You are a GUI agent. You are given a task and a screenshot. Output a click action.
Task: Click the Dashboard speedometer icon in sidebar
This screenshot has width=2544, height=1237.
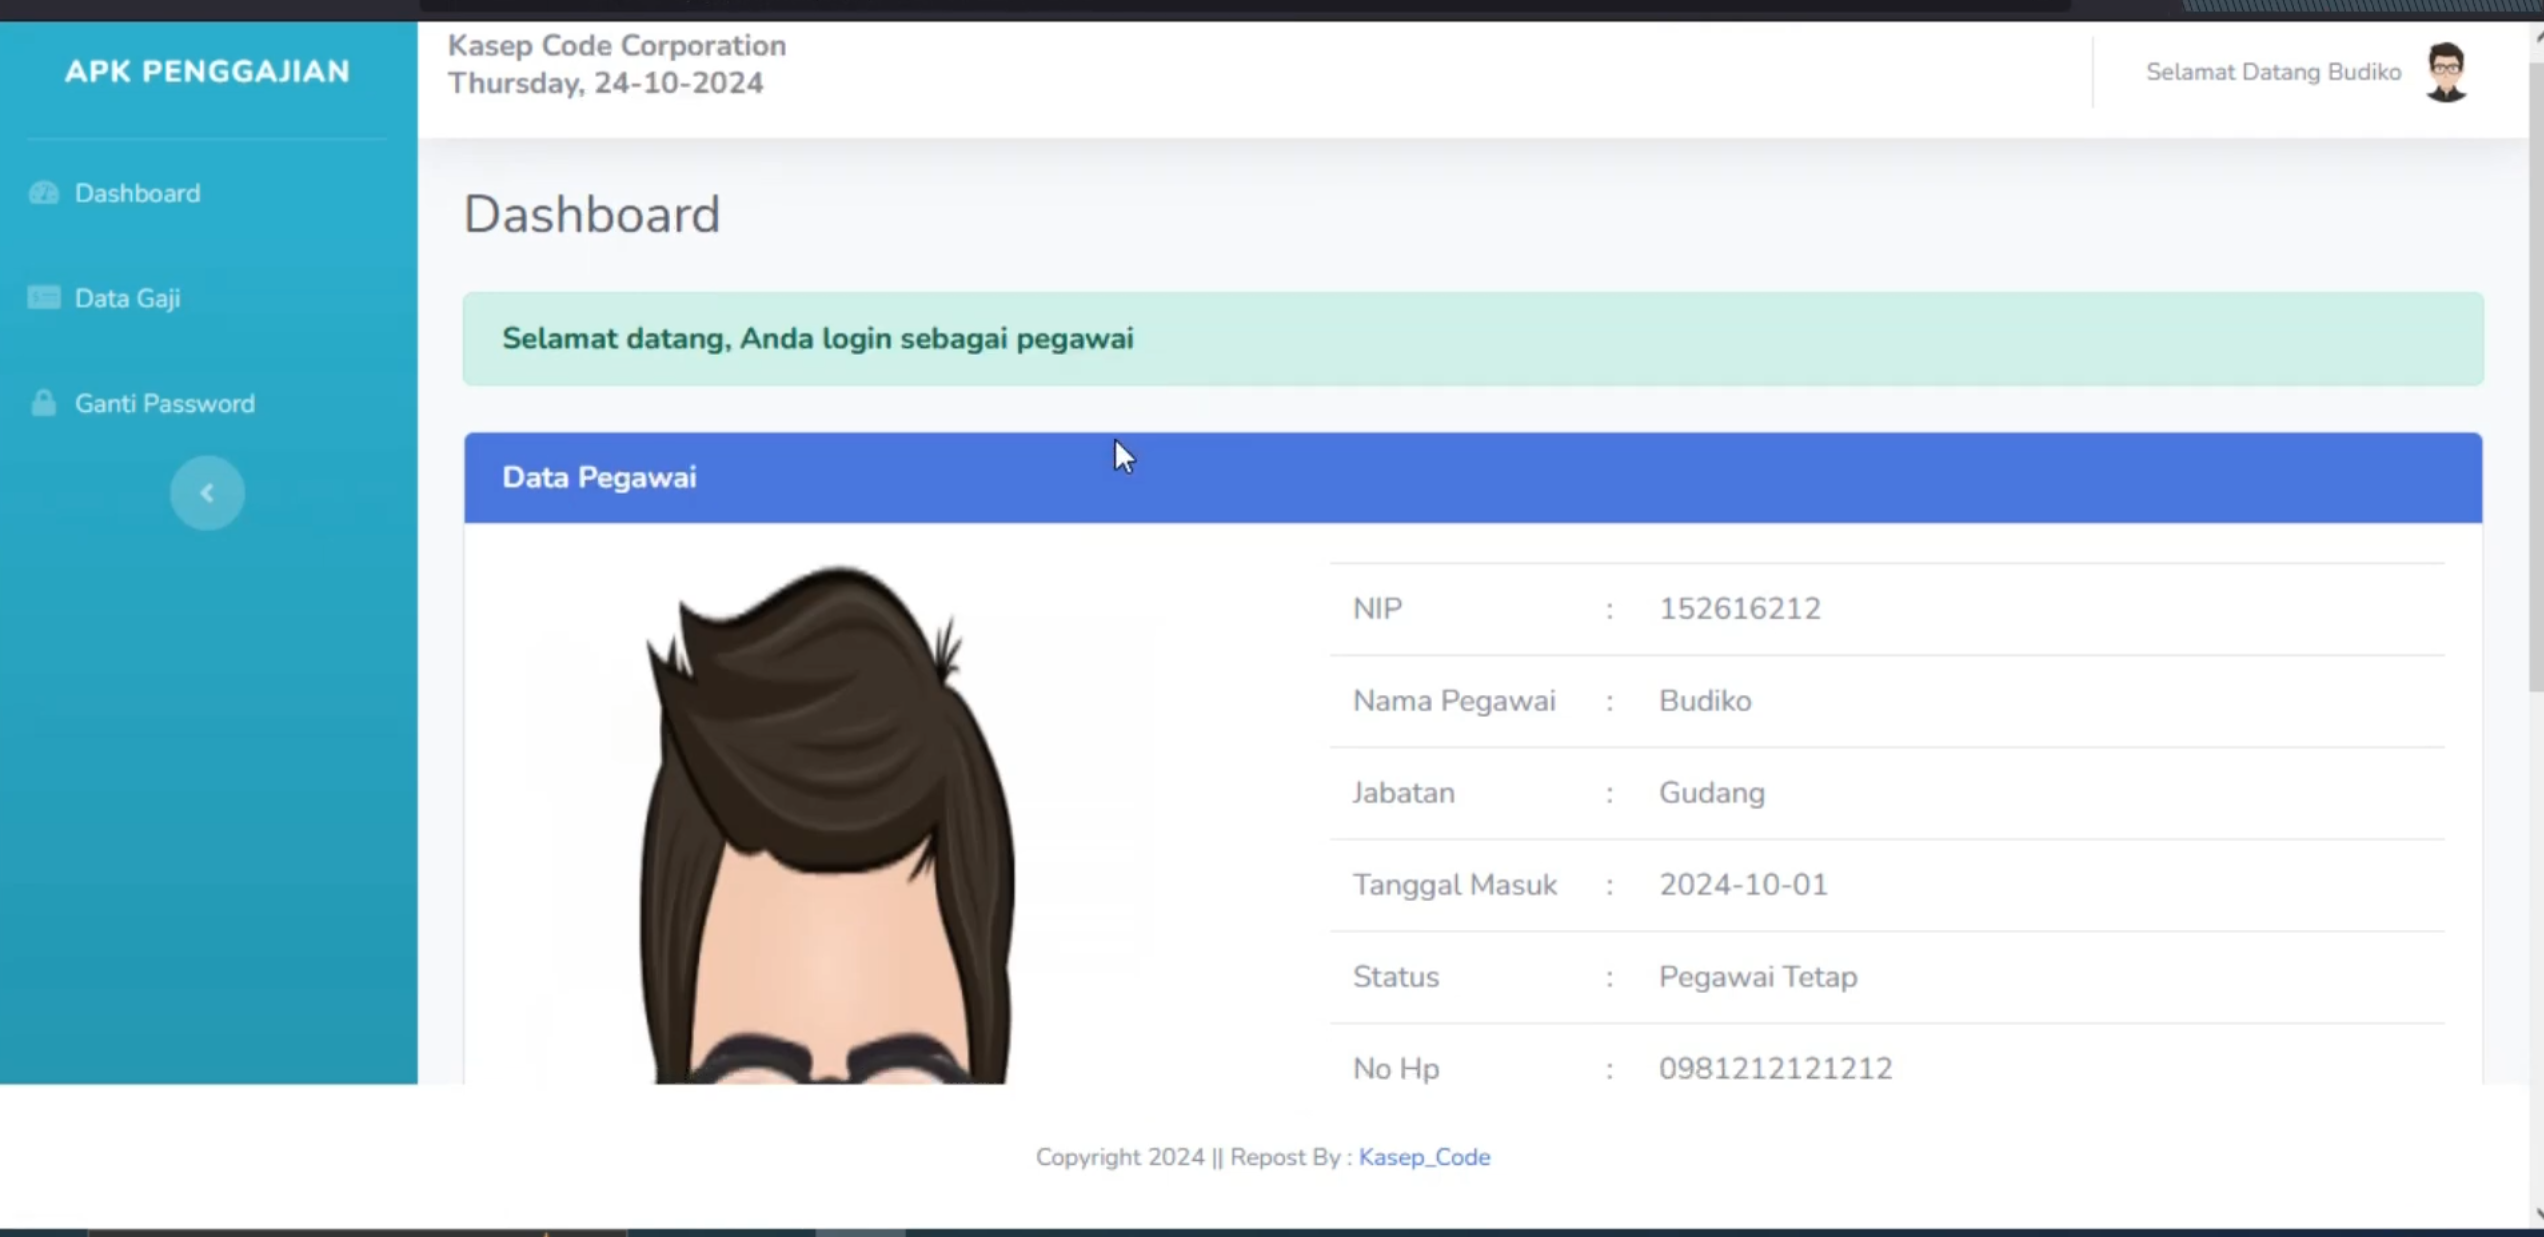click(x=44, y=193)
